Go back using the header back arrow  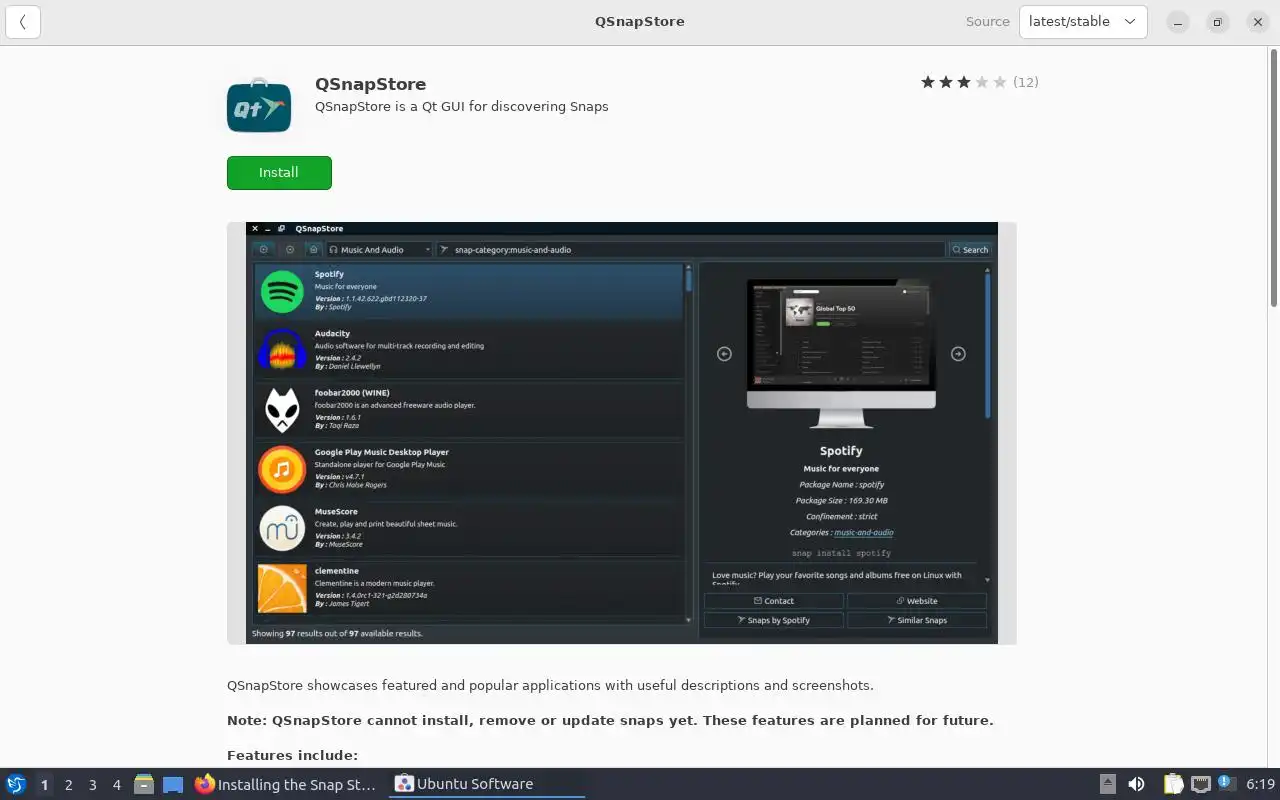(x=23, y=22)
